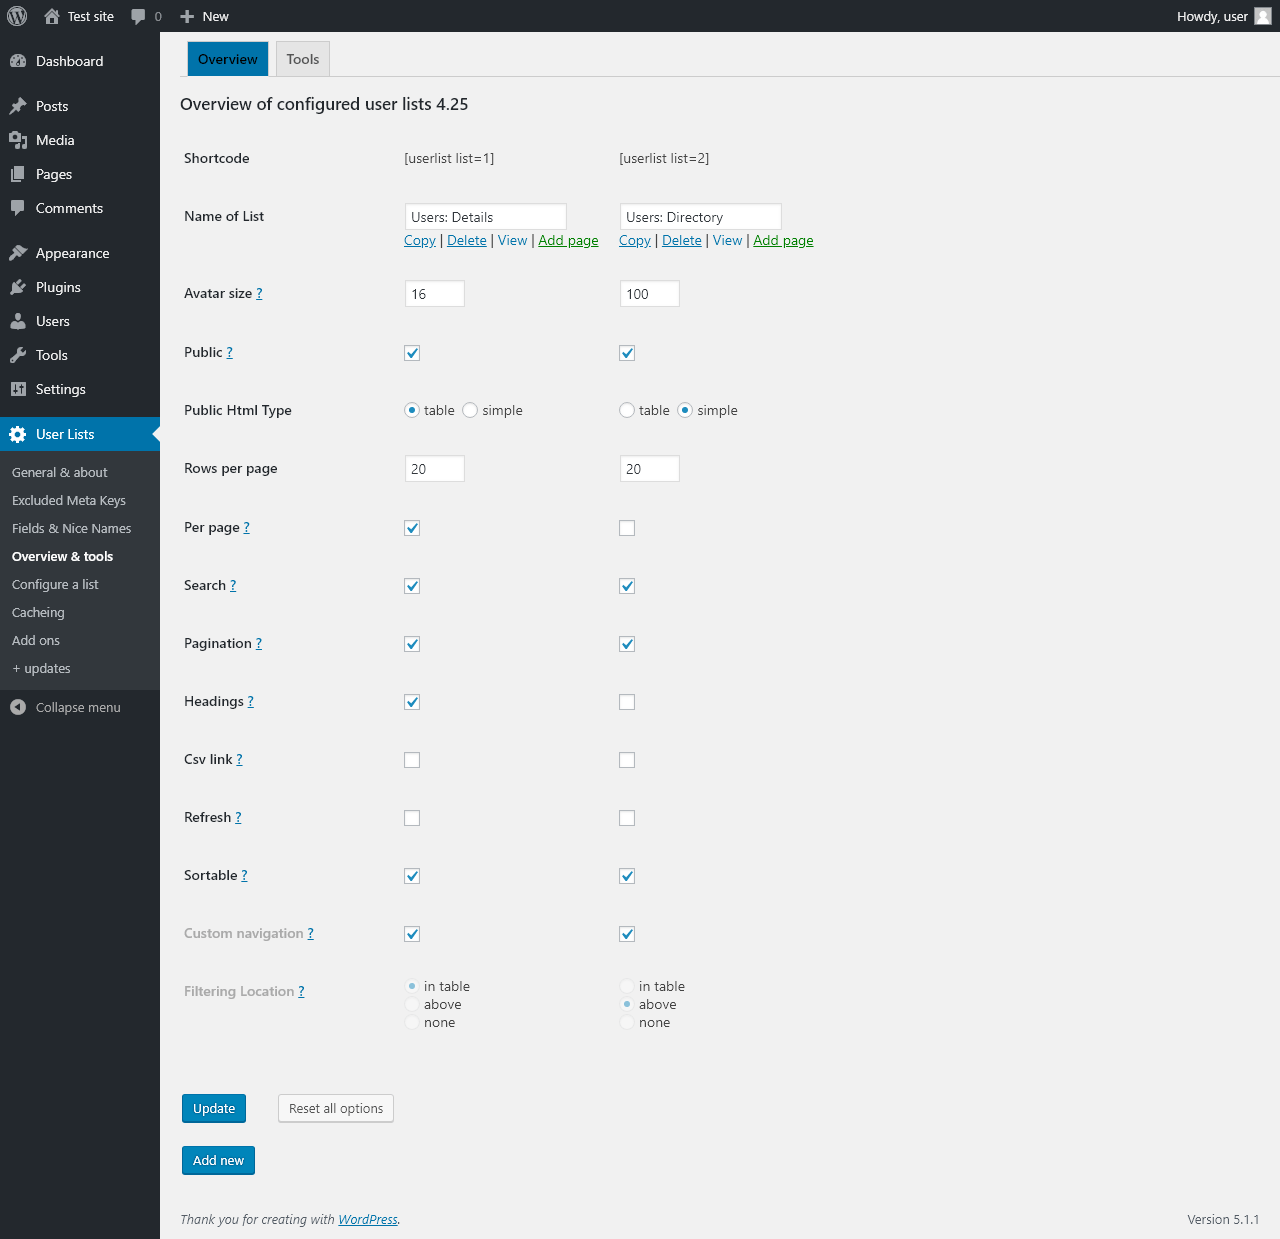This screenshot has width=1280, height=1239.
Task: Open the Dashboard icon in sidebar
Action: tap(18, 61)
